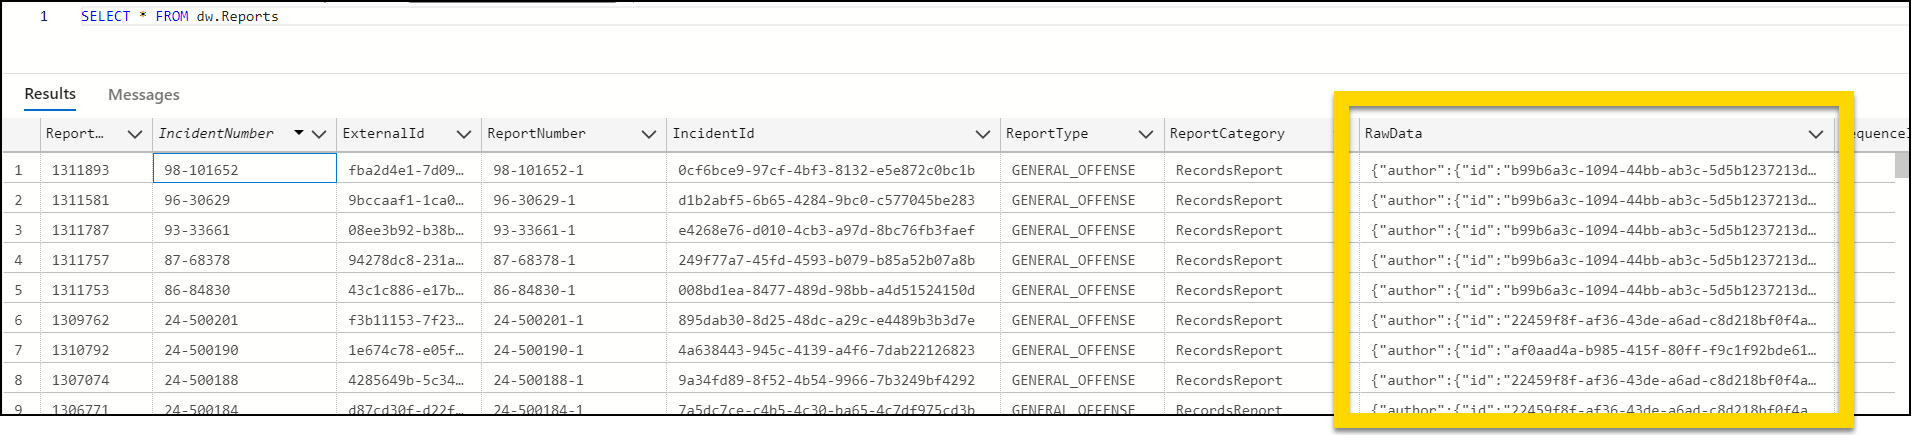1913x435 pixels.
Task: Select the ReportCategory column header
Action: pos(1227,134)
